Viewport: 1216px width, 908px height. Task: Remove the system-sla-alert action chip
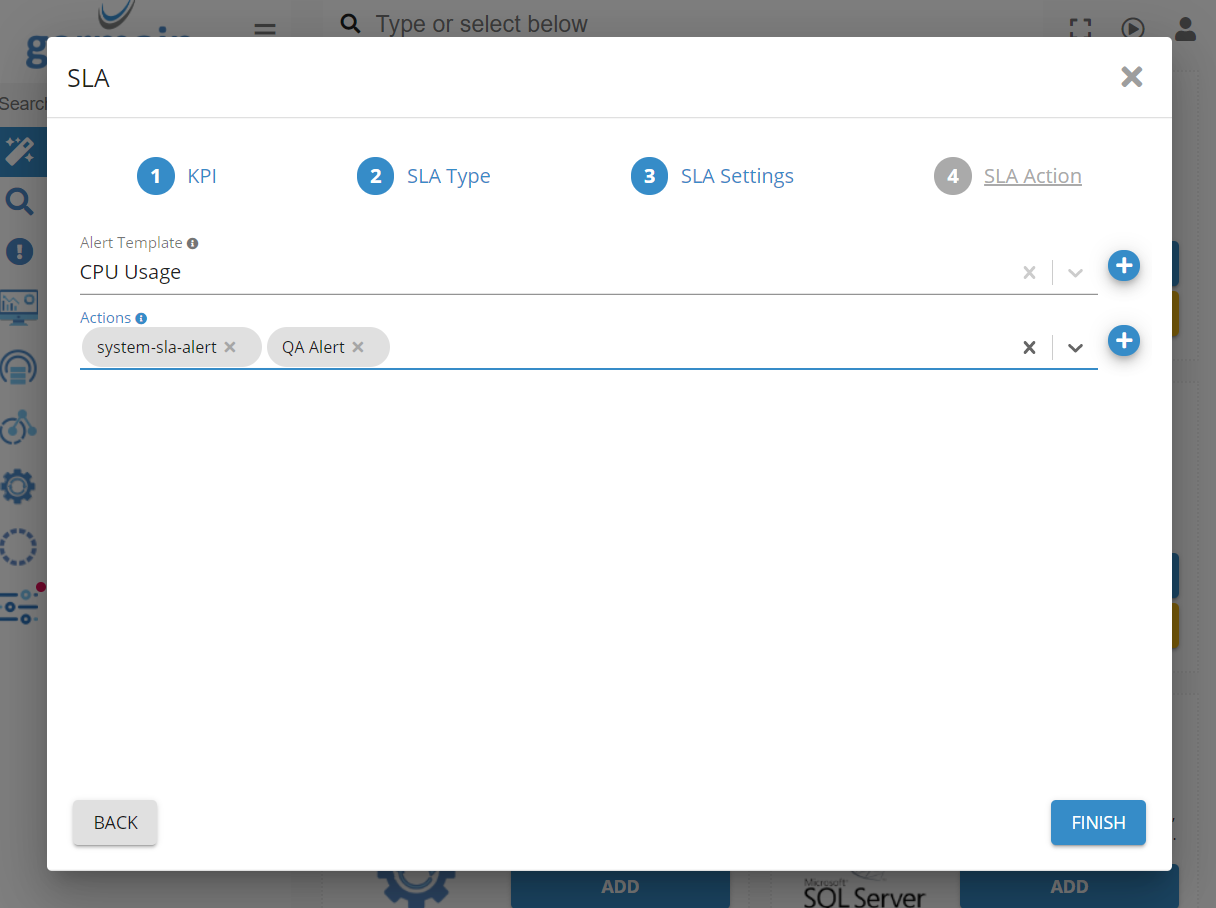click(x=230, y=347)
